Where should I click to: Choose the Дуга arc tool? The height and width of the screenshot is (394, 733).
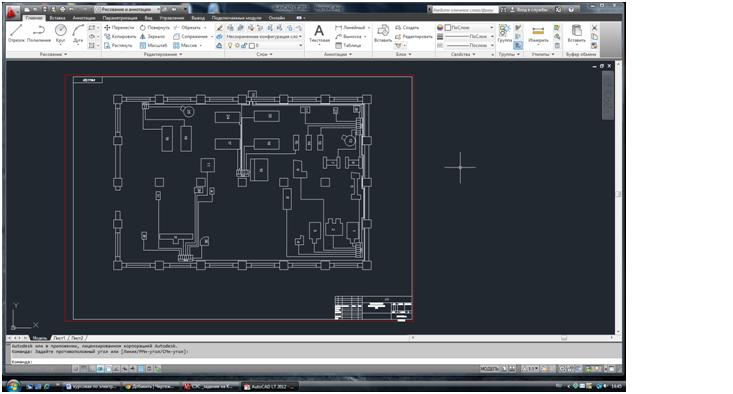[78, 34]
